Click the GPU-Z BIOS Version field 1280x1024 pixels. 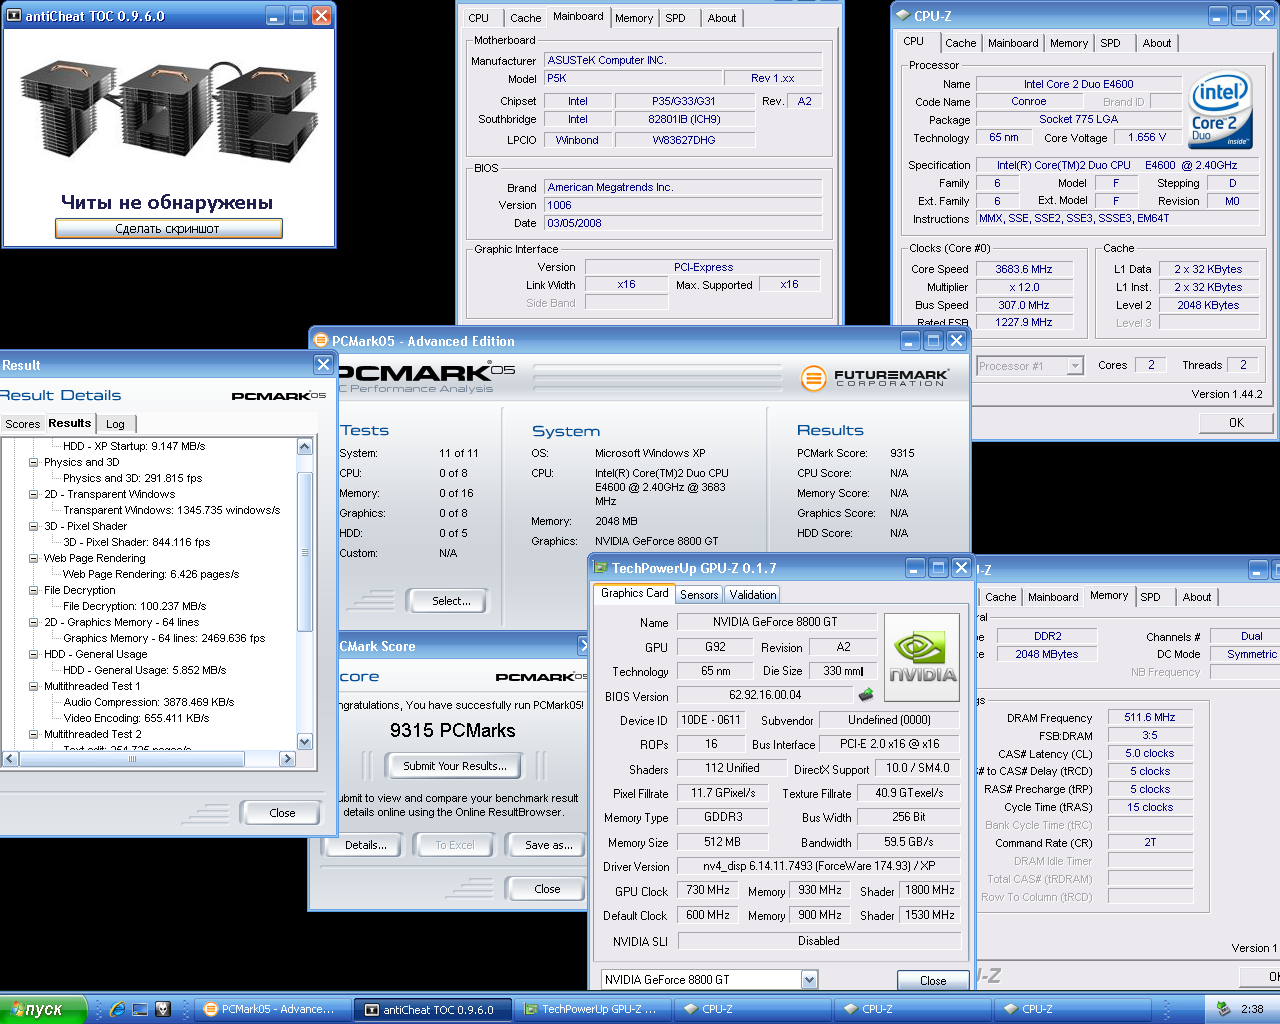[765, 695]
